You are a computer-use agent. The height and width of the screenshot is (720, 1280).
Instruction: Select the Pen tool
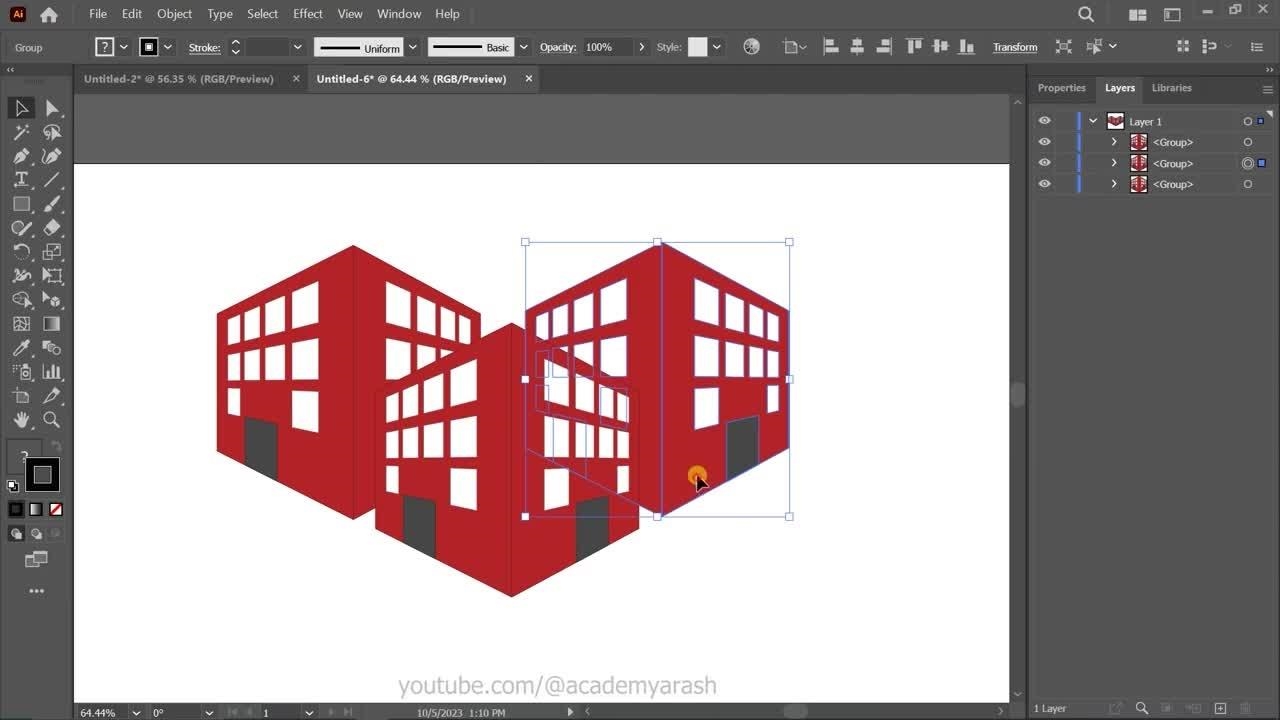point(21,156)
